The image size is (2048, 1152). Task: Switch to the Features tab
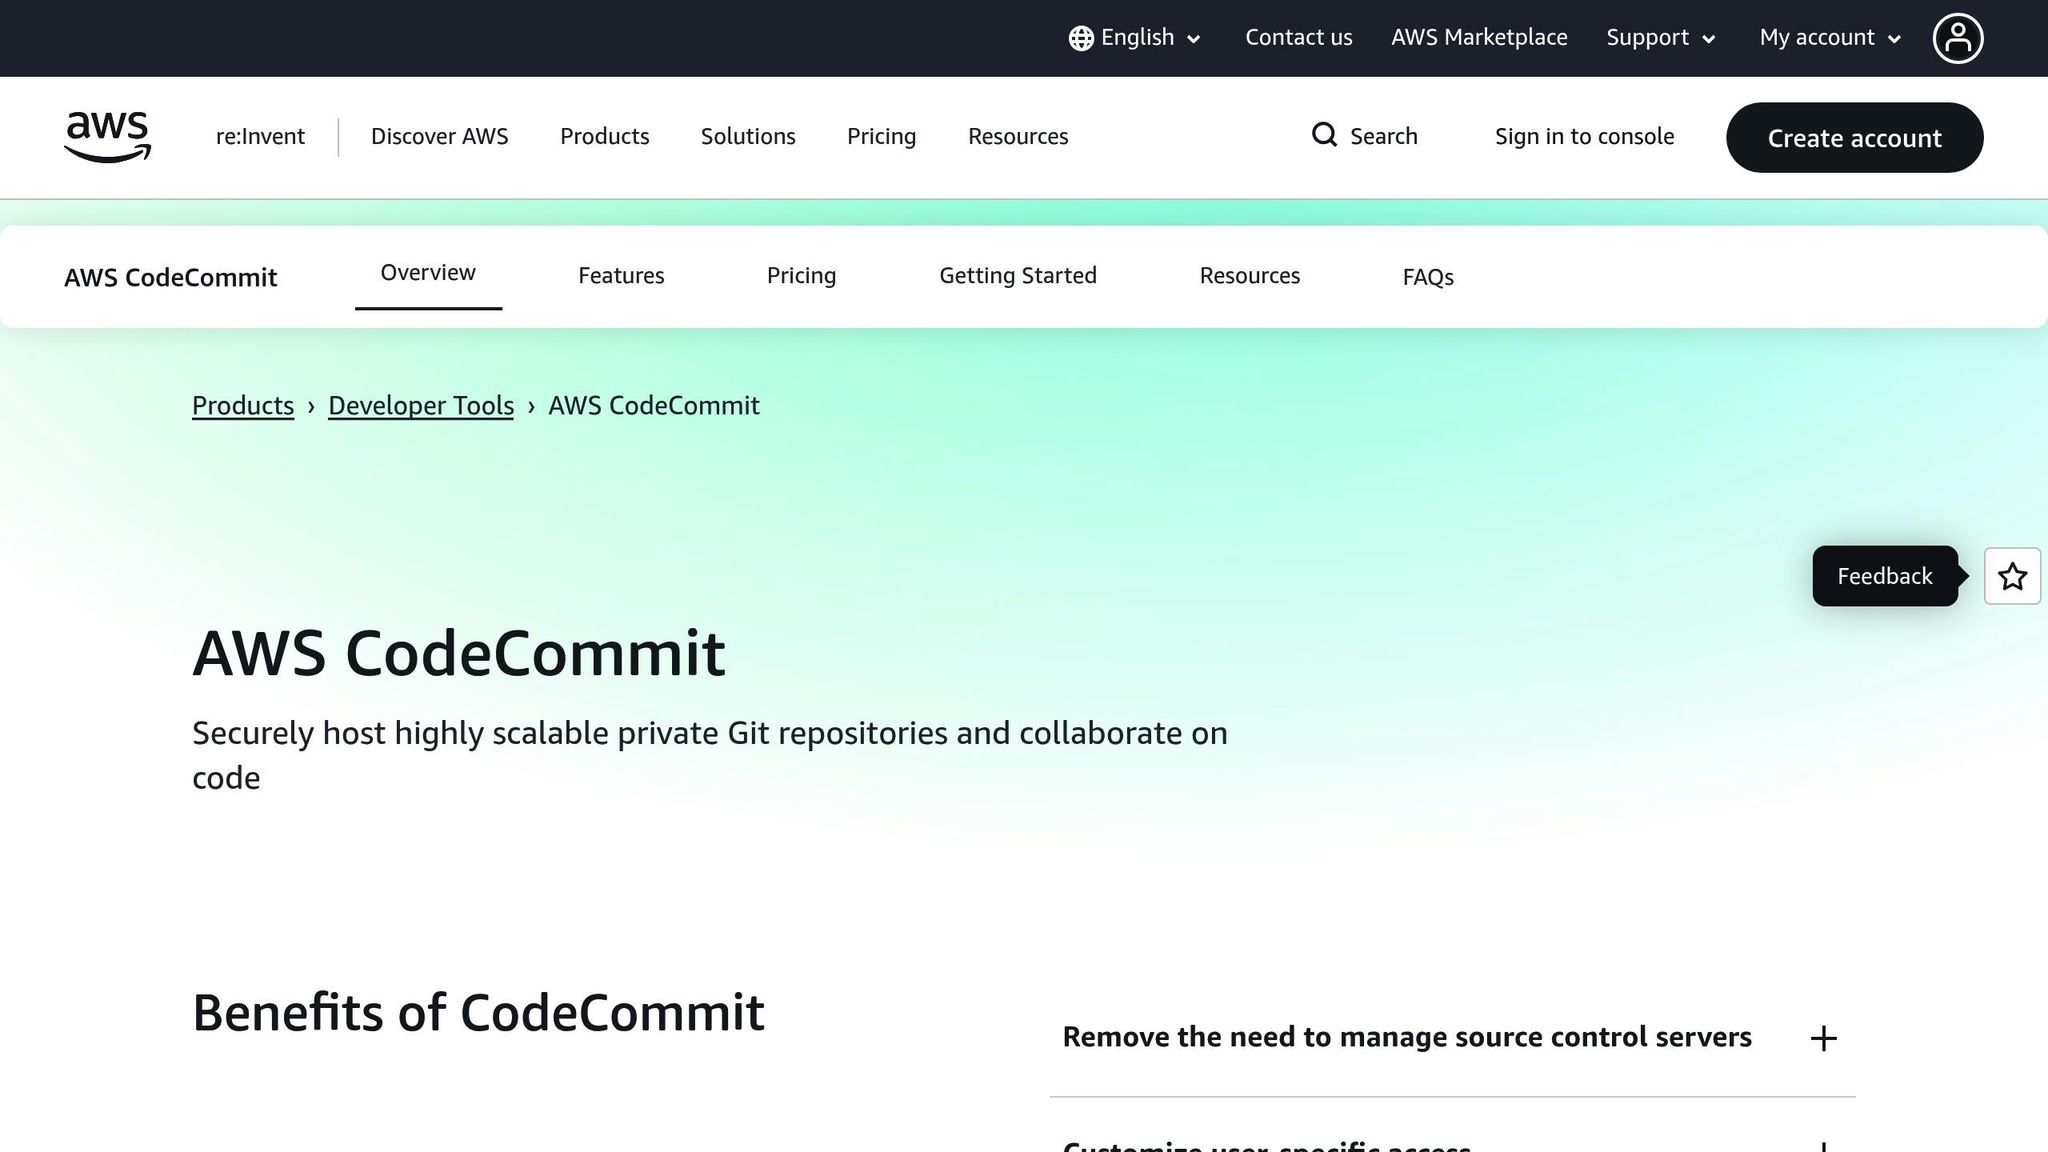click(620, 275)
